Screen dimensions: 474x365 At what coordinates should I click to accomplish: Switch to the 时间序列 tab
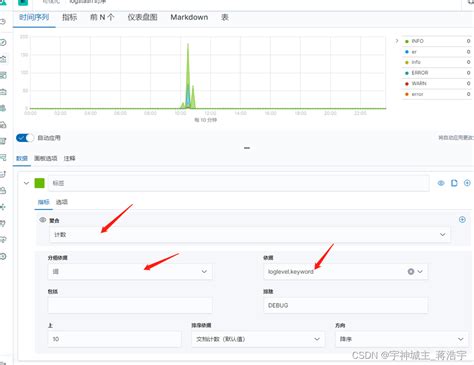click(34, 17)
